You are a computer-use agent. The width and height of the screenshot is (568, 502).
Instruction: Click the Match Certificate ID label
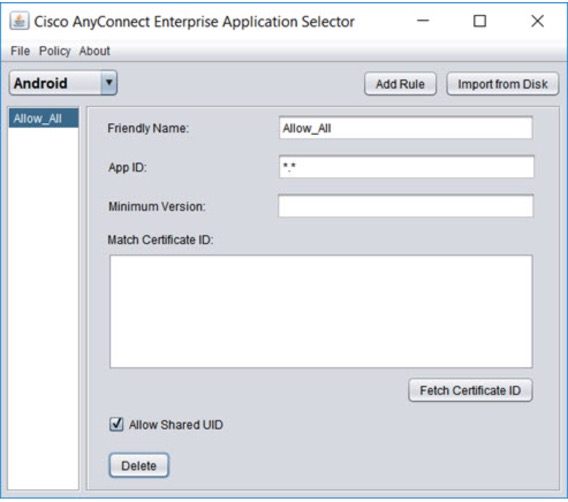pos(160,240)
